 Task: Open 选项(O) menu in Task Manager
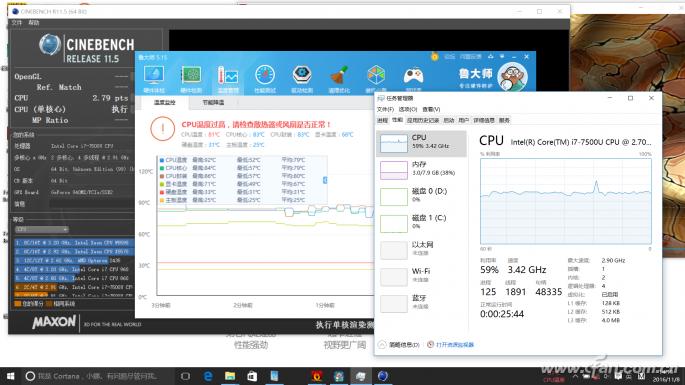[x=408, y=109]
